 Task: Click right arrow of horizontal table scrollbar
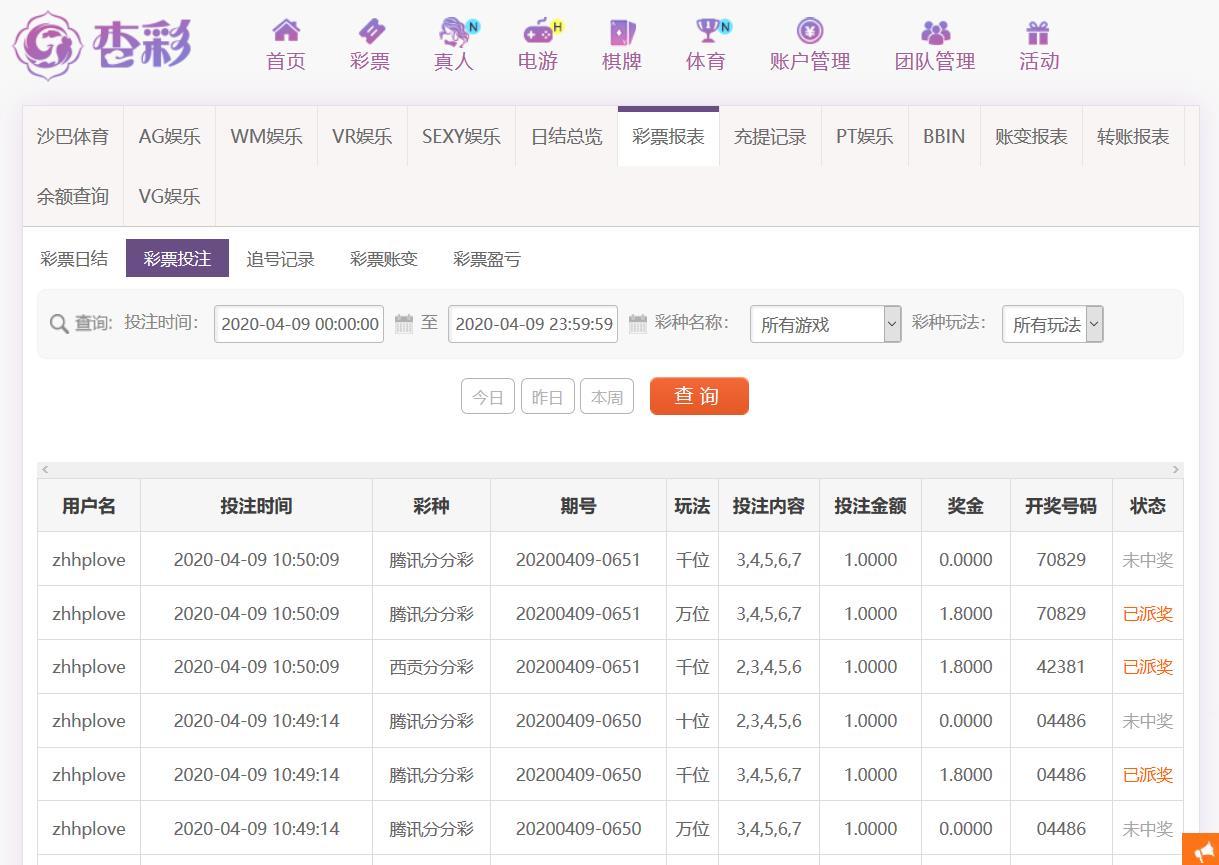(x=1175, y=470)
